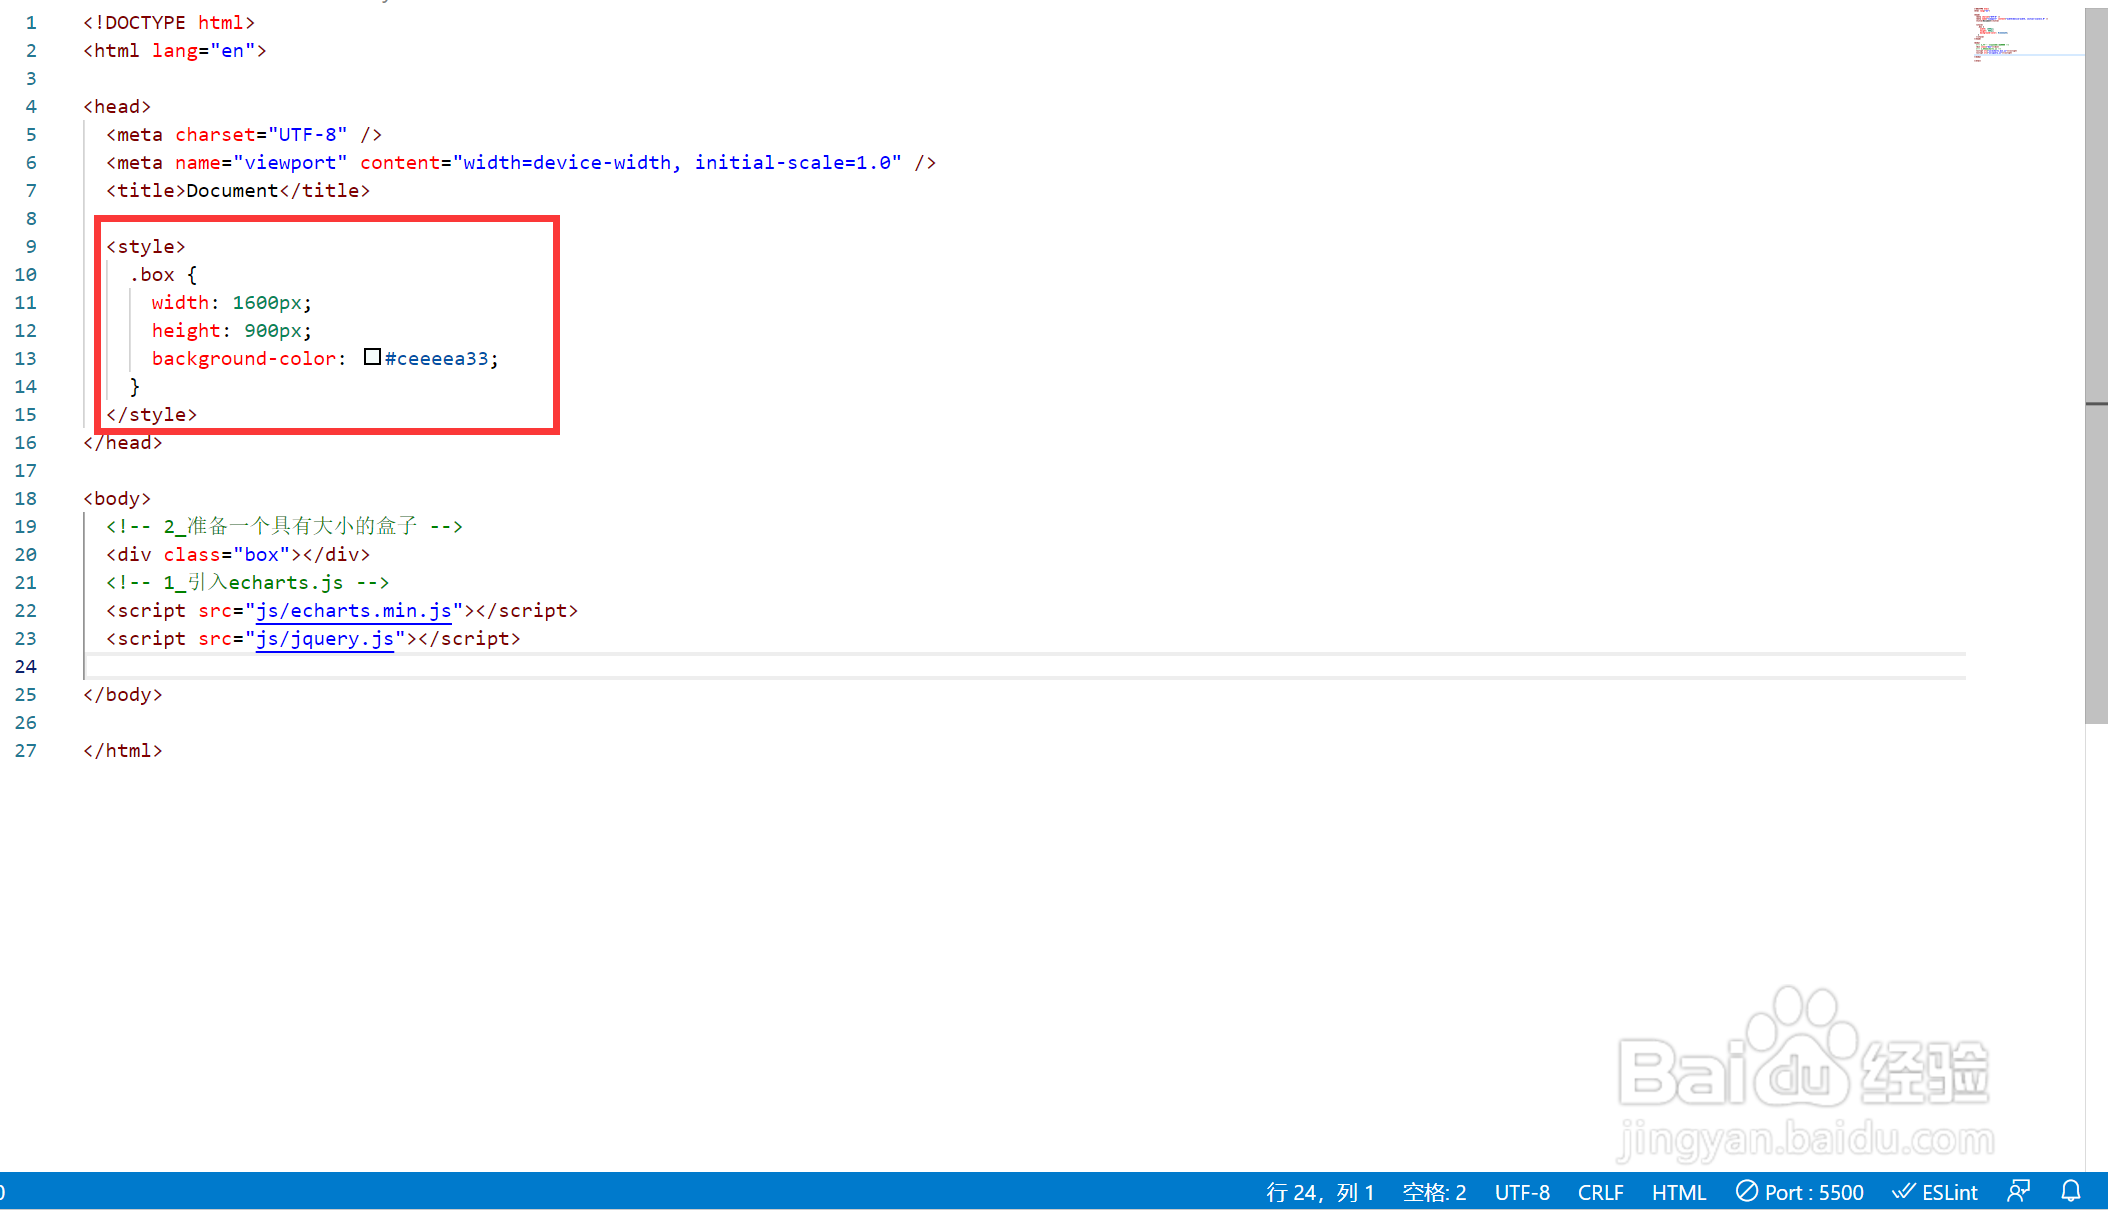Click the word Document inside title tag
Viewport: 2108px width, 1210px height.
click(x=232, y=190)
